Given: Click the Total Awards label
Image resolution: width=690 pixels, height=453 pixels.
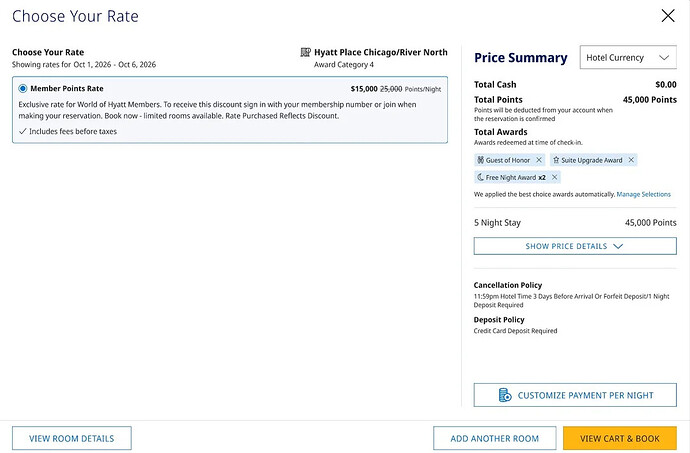Looking at the screenshot, I should click(x=500, y=132).
